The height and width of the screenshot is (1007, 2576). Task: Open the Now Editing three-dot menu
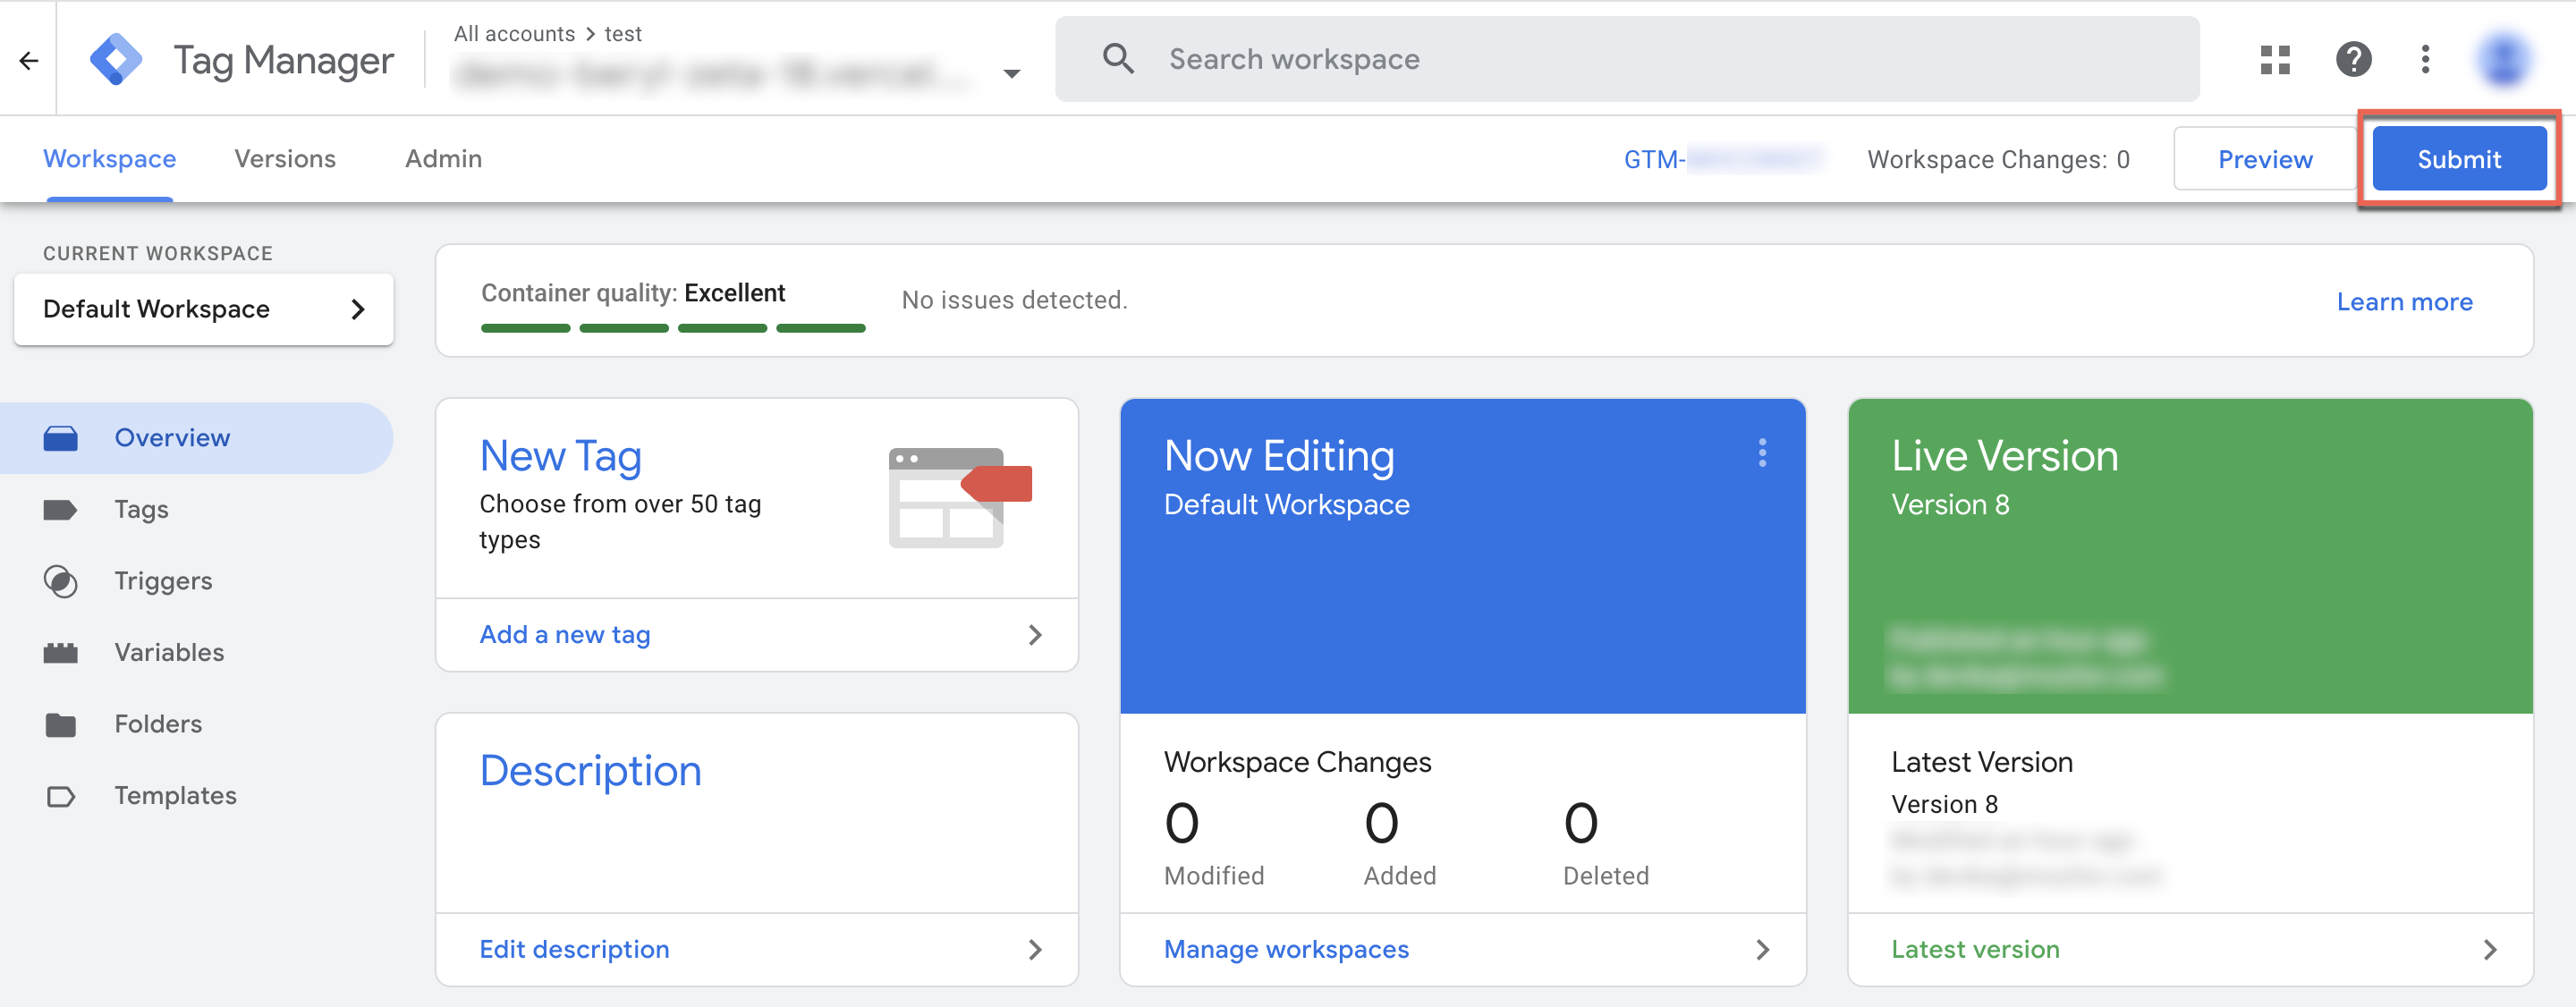point(1762,454)
